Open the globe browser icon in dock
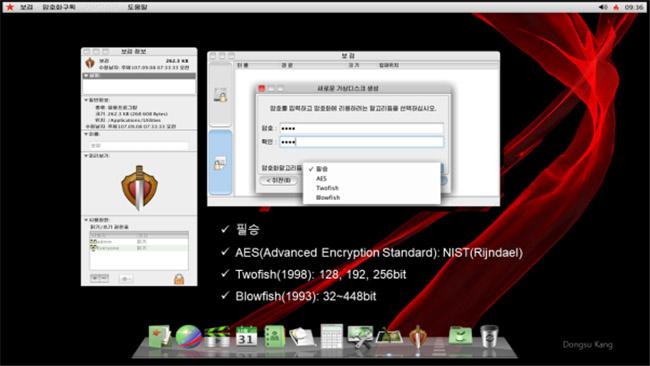Screen dimensions: 650x366 click(188, 336)
